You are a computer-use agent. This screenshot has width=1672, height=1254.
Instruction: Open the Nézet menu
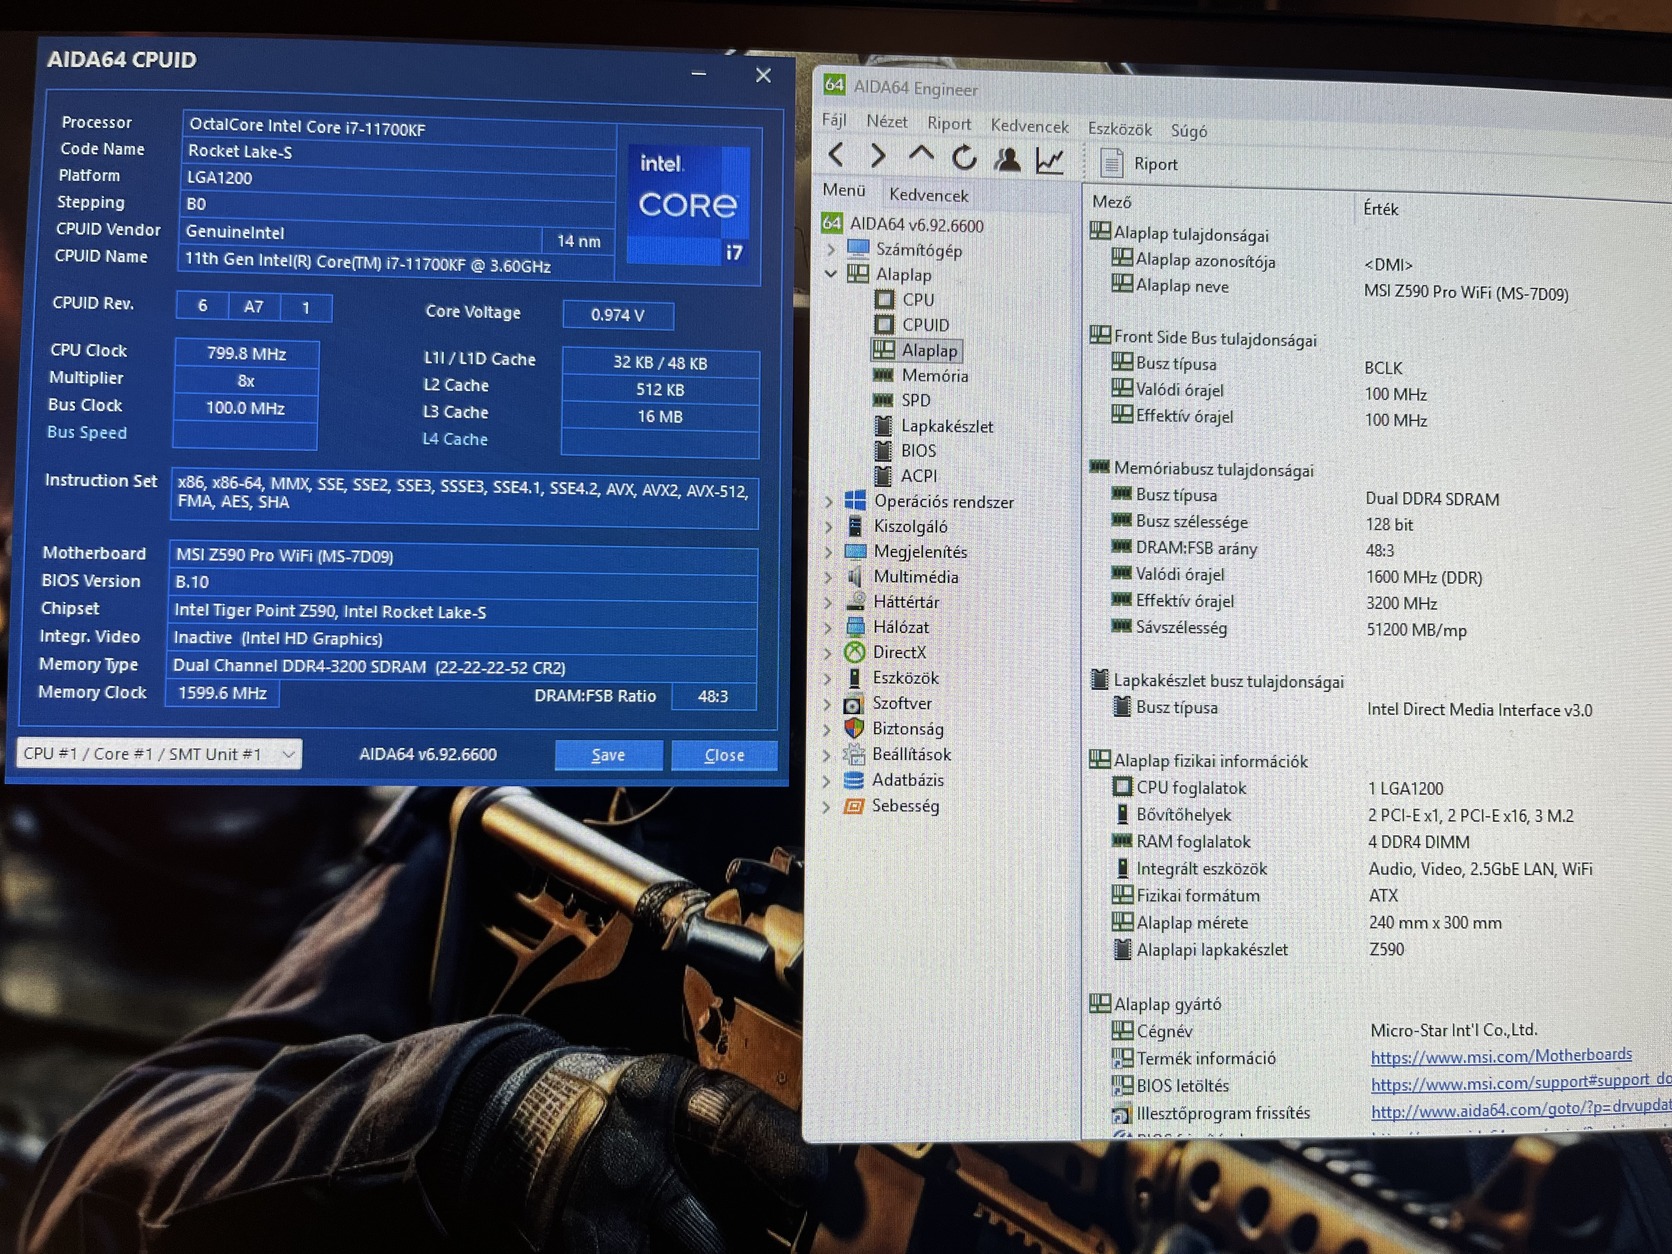(x=887, y=122)
